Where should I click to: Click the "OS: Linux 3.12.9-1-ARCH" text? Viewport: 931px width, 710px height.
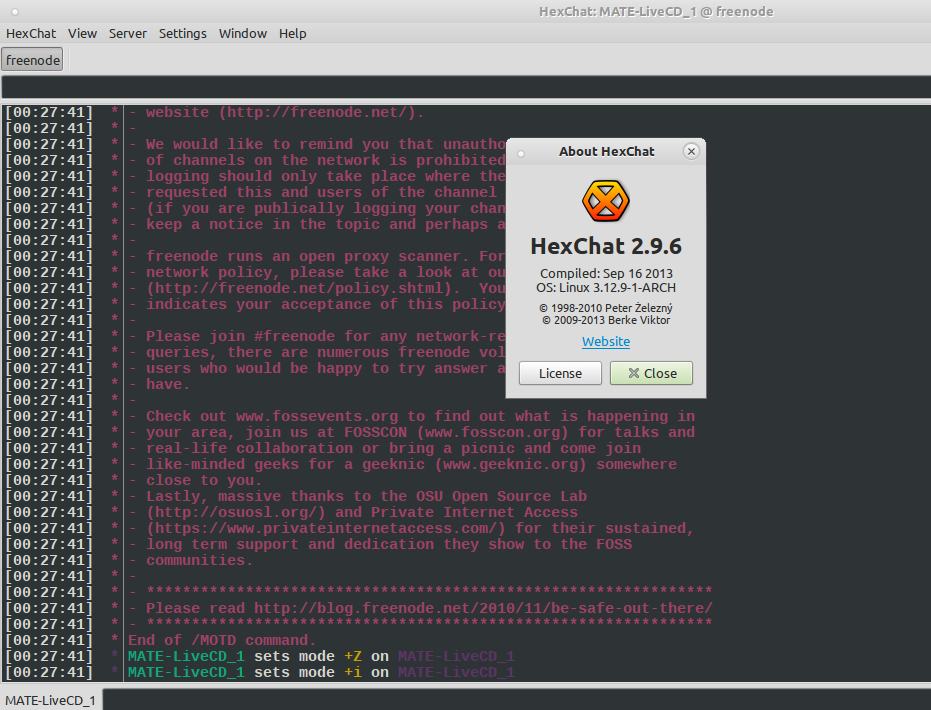coord(606,288)
